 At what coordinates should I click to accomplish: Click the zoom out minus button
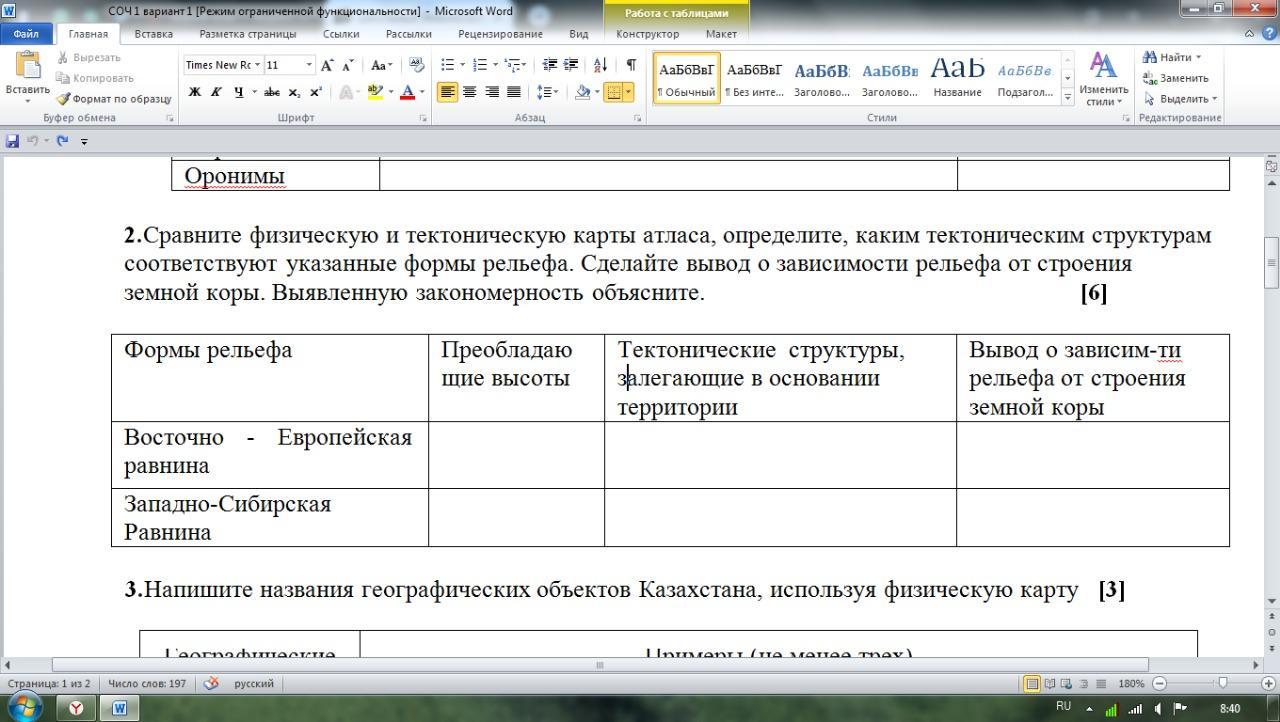pos(1159,684)
